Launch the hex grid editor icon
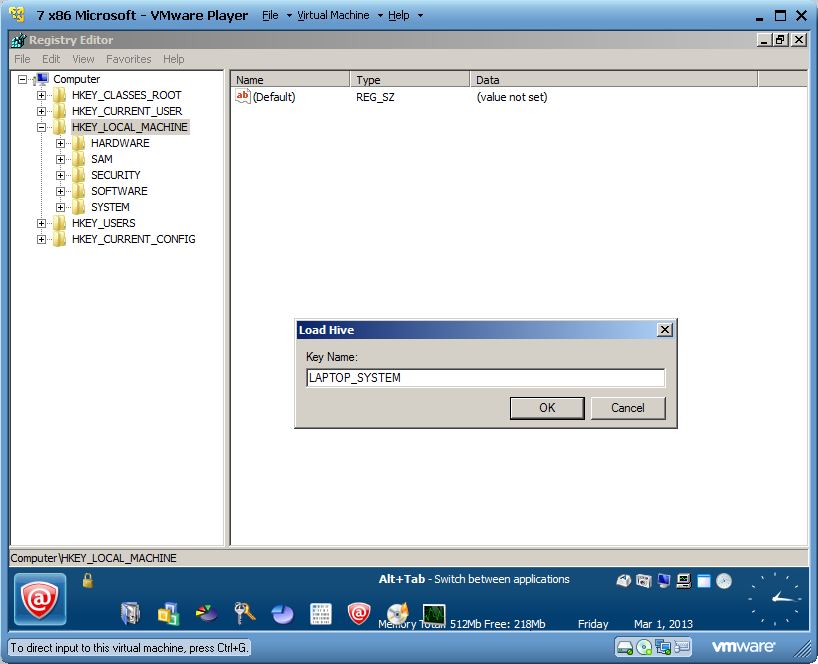This screenshot has width=818, height=664. click(x=320, y=613)
